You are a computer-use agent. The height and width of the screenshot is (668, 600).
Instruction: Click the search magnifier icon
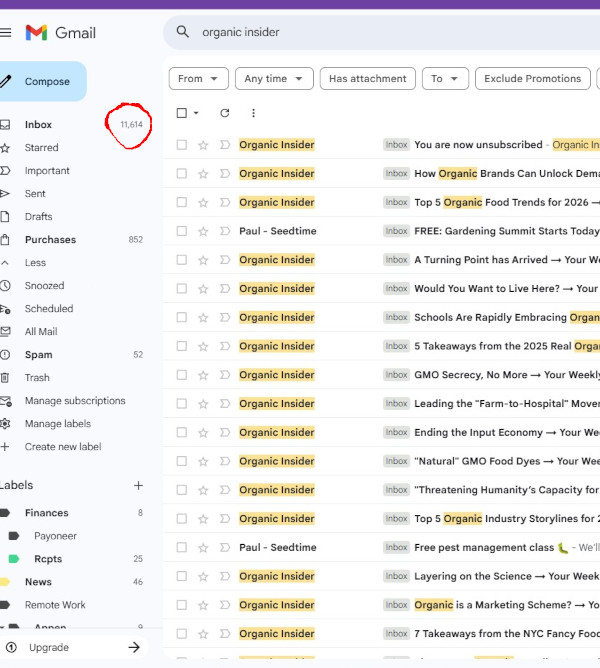[x=182, y=32]
